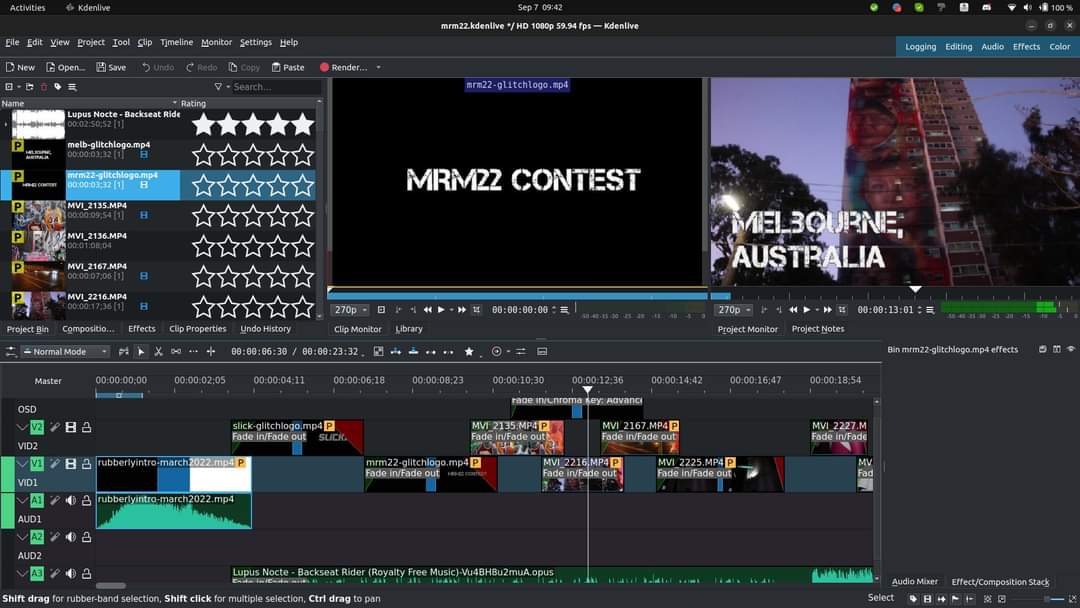The height and width of the screenshot is (608, 1080).
Task: Click the split compare icon in the effects stack header
Action: pyautogui.click(x=1057, y=349)
